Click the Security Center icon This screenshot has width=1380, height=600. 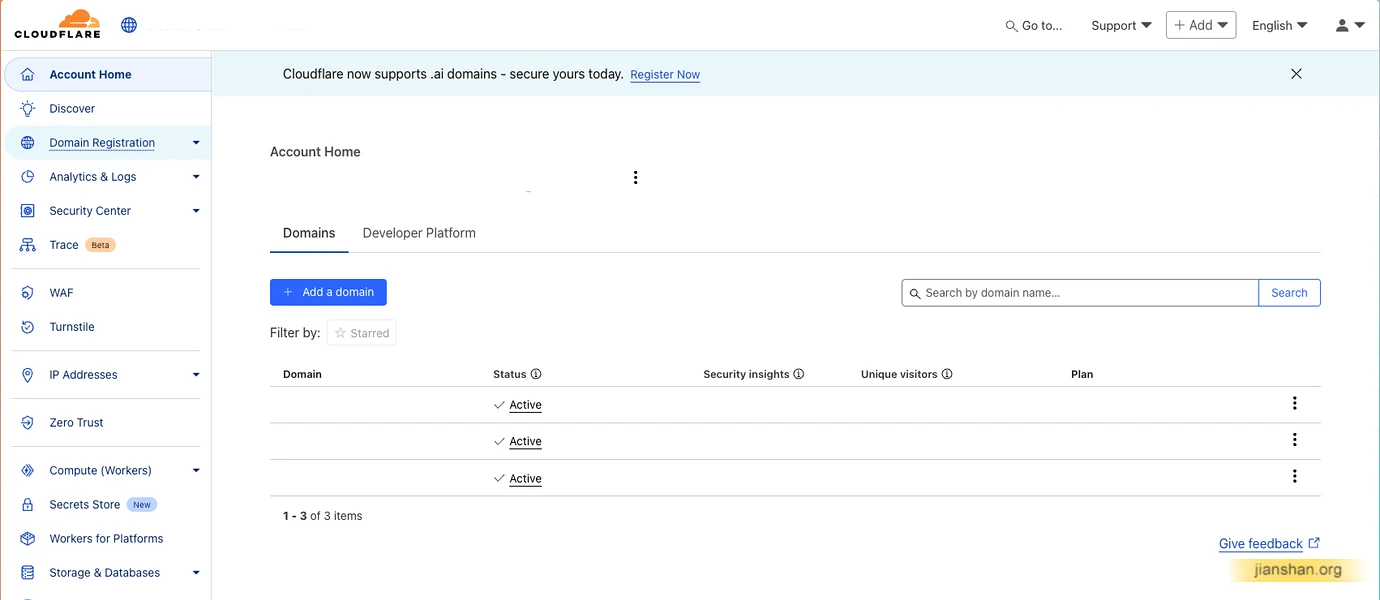(x=28, y=211)
